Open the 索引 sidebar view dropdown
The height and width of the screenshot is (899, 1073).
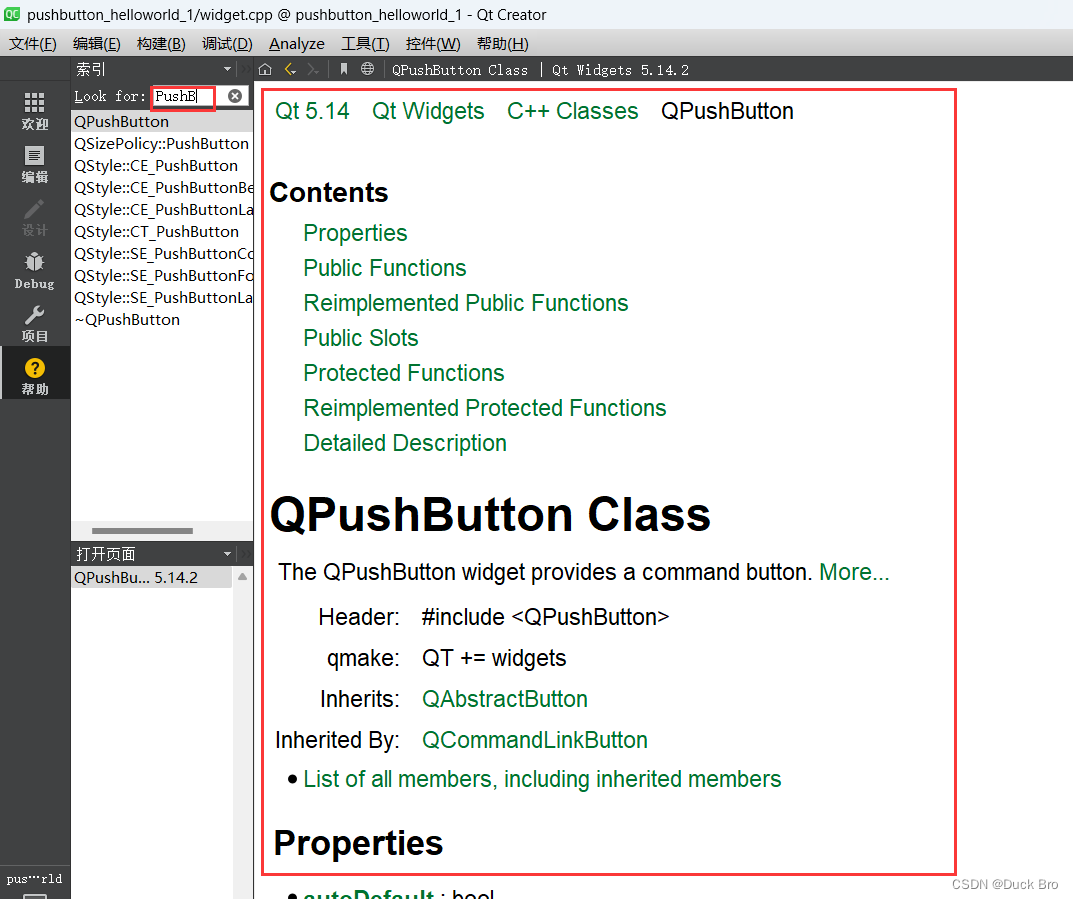pos(227,69)
